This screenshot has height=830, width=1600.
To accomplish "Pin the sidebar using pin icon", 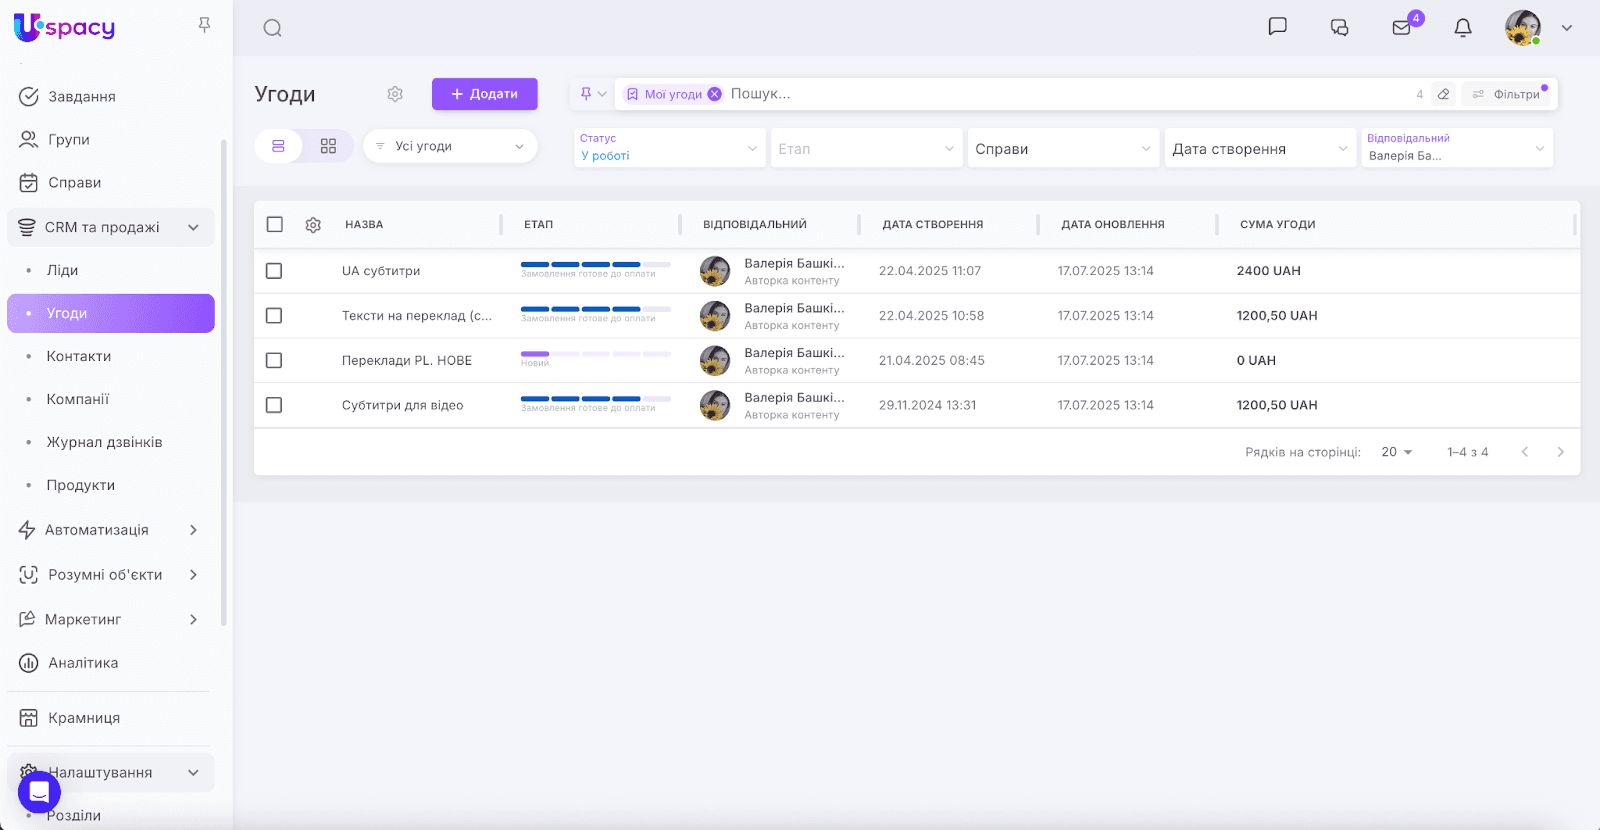I will pos(204,25).
